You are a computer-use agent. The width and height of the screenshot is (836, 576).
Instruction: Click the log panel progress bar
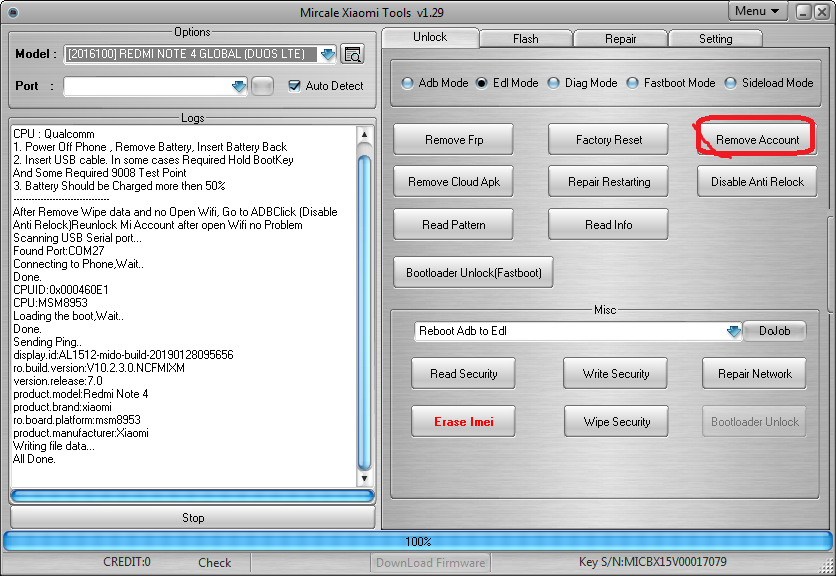192,496
